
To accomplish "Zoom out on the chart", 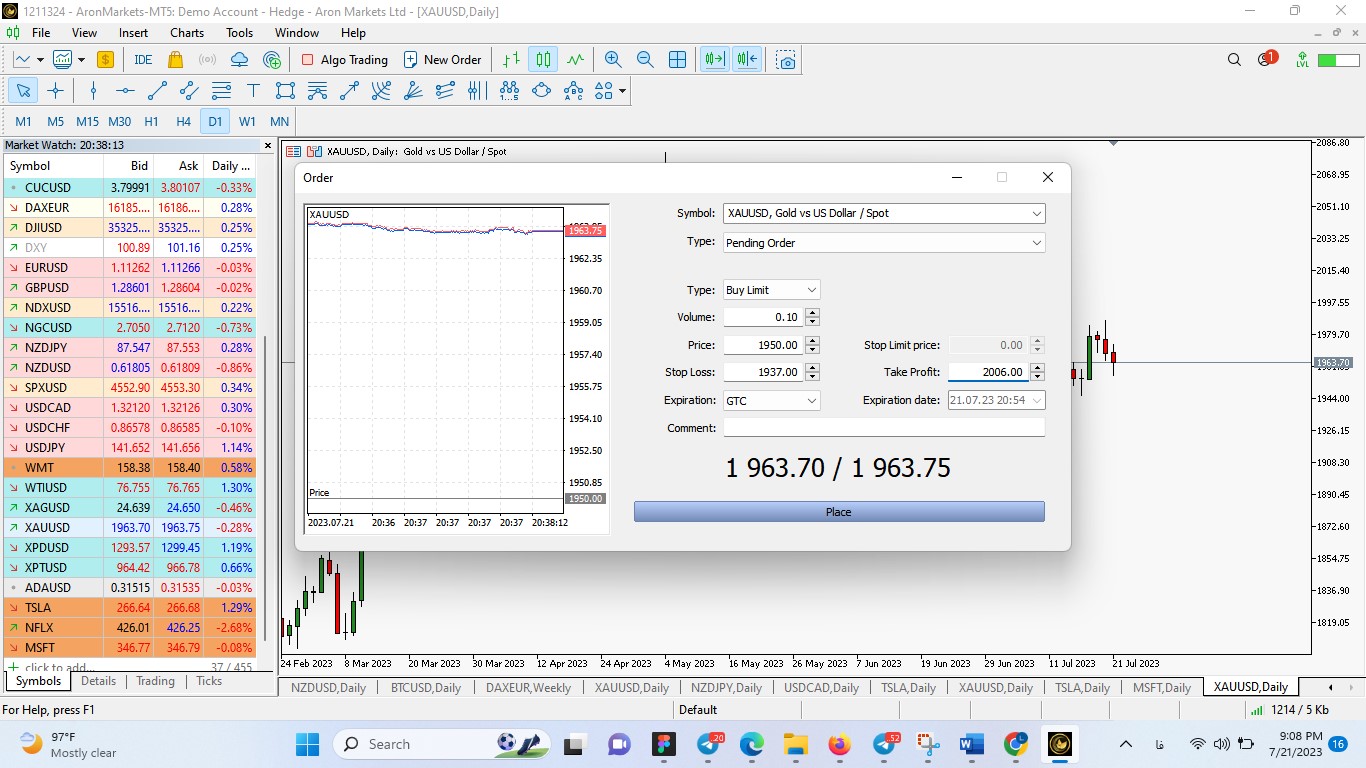I will (645, 60).
